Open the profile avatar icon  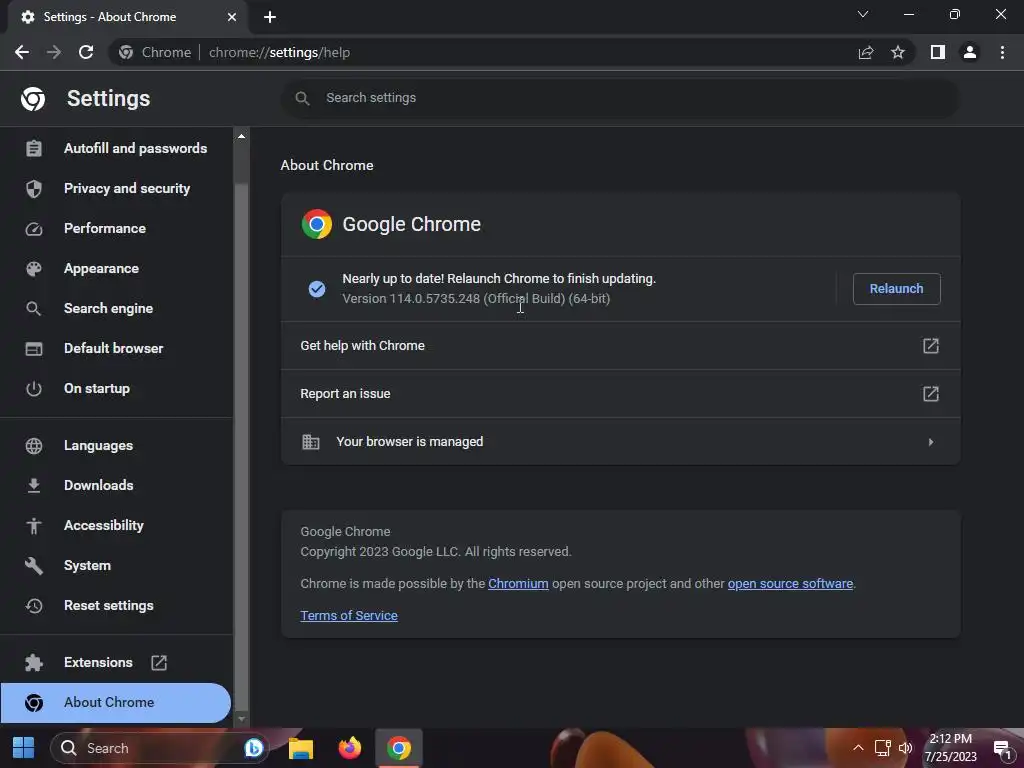click(970, 52)
